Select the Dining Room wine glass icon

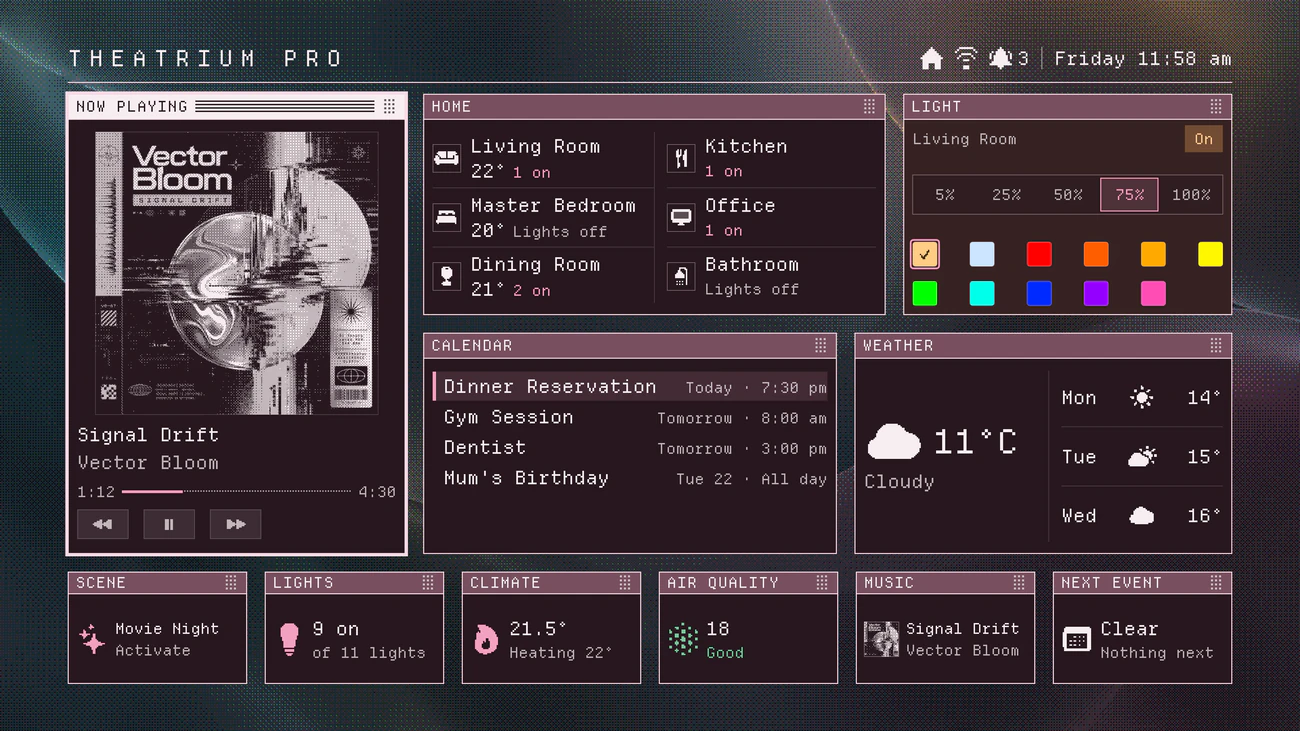pyautogui.click(x=446, y=276)
